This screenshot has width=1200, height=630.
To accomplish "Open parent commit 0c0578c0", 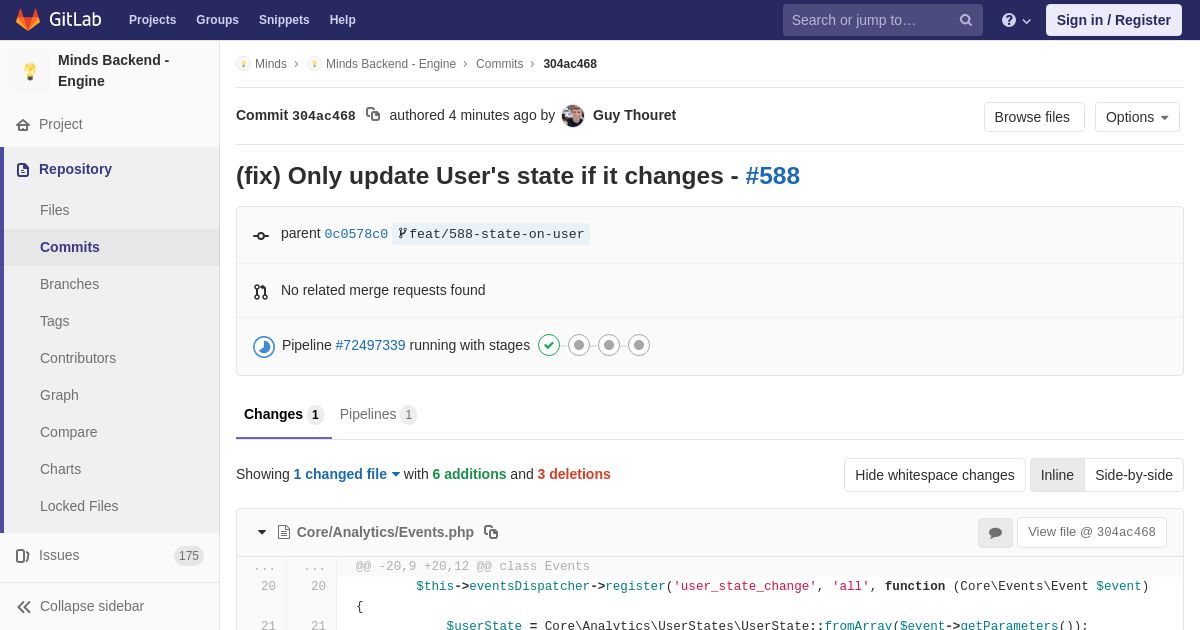I will coord(356,234).
